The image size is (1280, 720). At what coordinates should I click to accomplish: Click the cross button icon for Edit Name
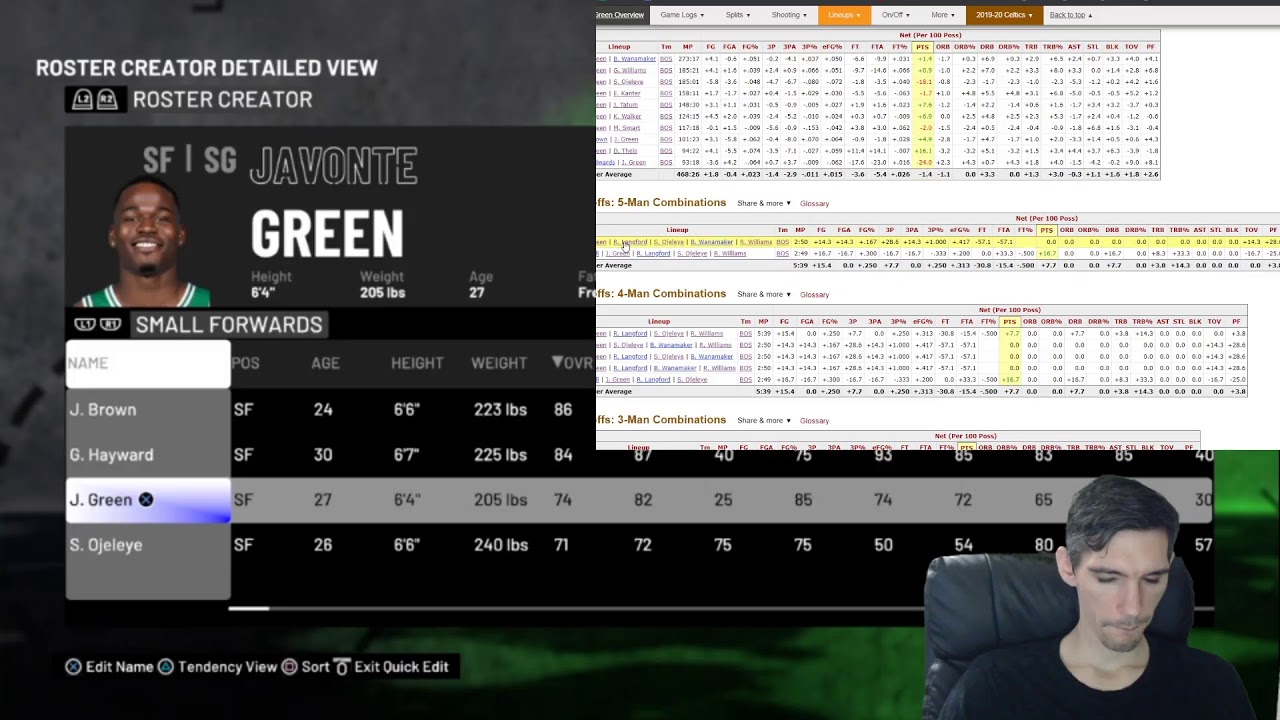point(73,667)
